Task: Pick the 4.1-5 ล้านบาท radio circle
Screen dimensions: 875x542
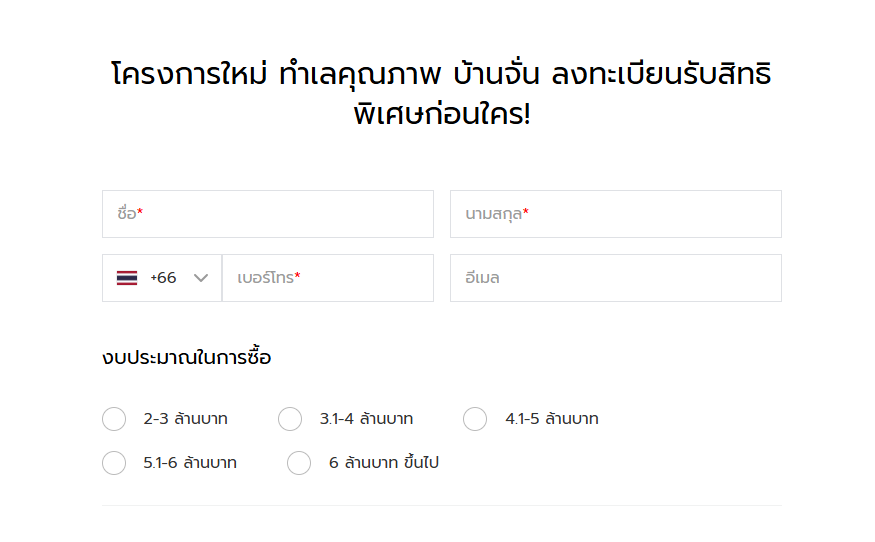Action: [x=475, y=419]
